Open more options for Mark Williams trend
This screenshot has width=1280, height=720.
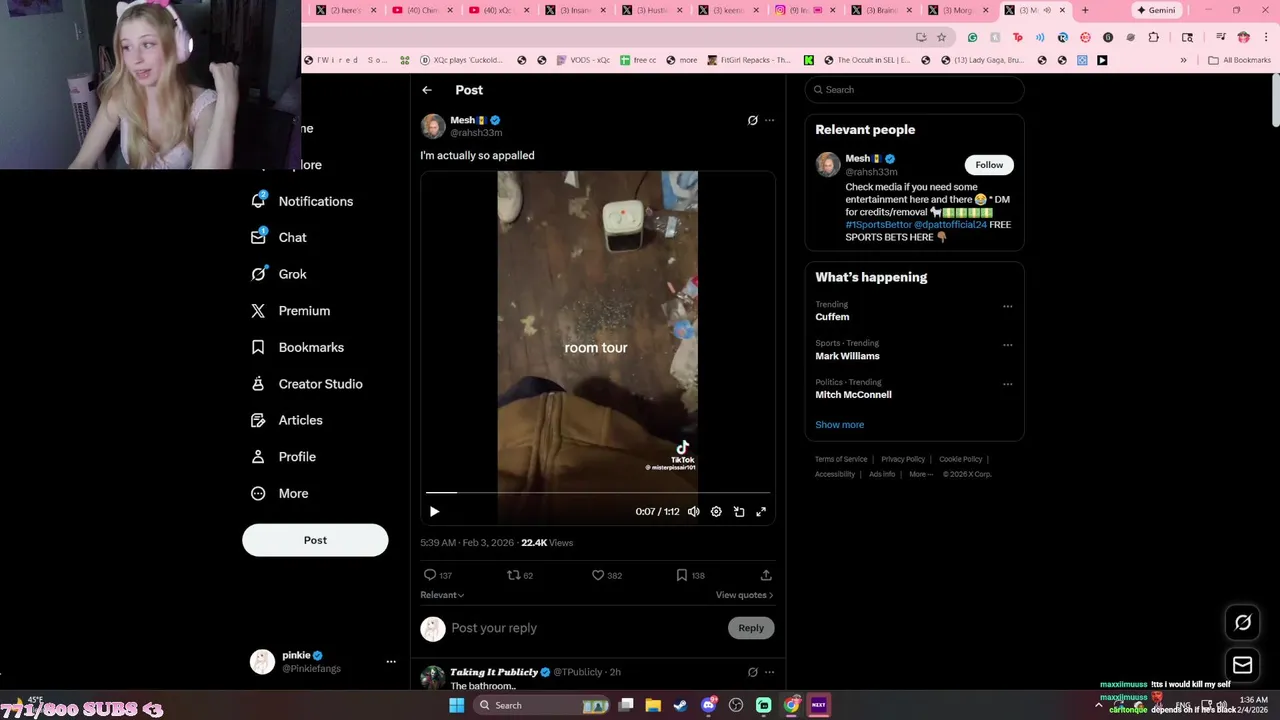[1007, 345]
